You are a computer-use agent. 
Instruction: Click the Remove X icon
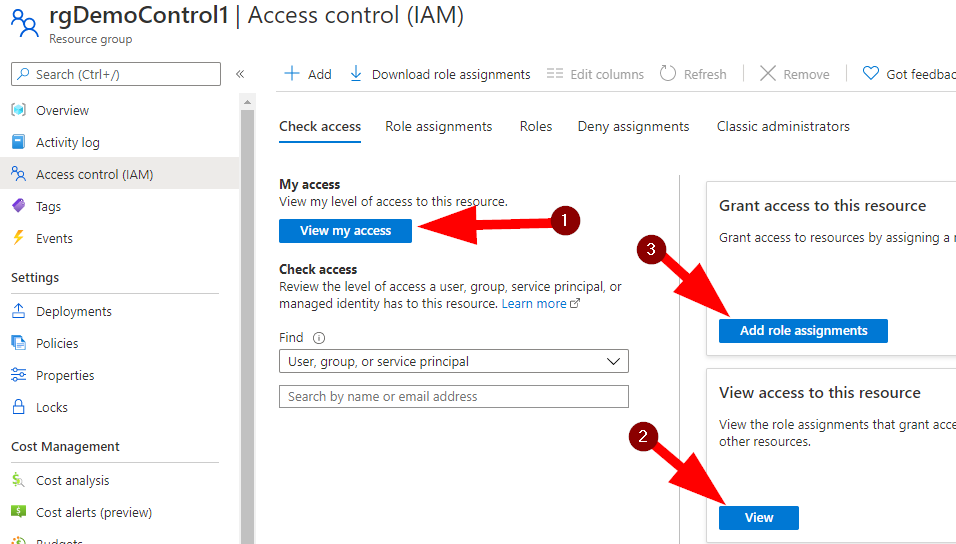[768, 74]
